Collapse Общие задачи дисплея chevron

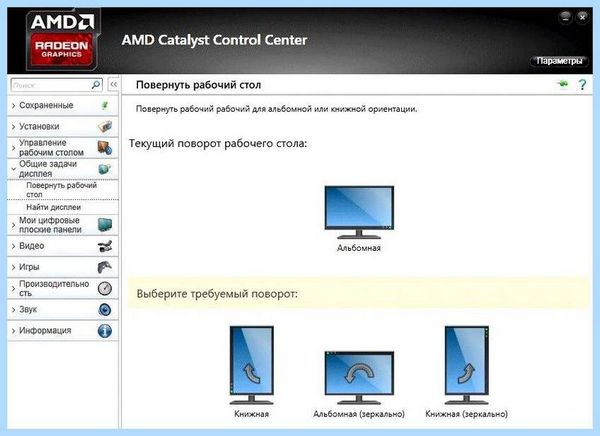pyautogui.click(x=13, y=169)
